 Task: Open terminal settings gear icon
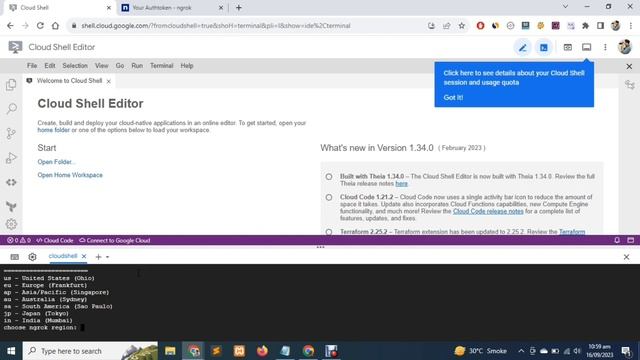click(32, 257)
